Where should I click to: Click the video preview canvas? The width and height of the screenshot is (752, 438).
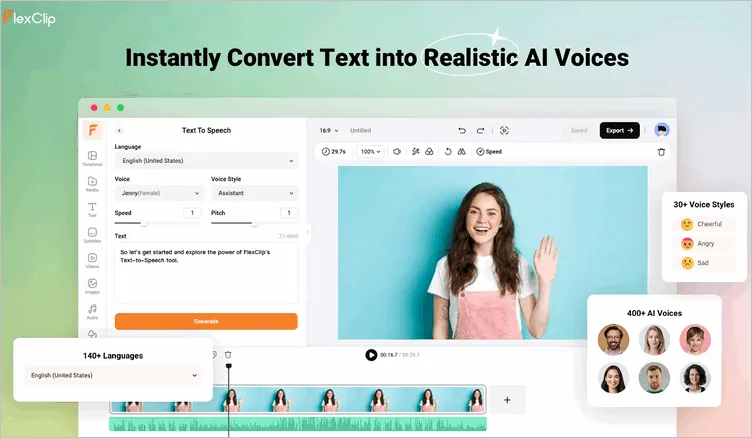(x=493, y=253)
